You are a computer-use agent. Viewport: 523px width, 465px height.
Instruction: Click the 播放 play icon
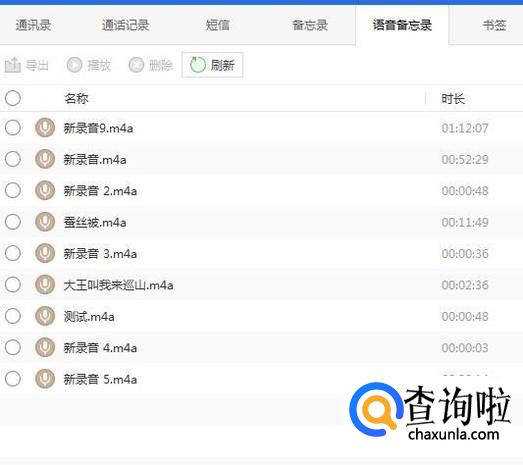(x=74, y=65)
